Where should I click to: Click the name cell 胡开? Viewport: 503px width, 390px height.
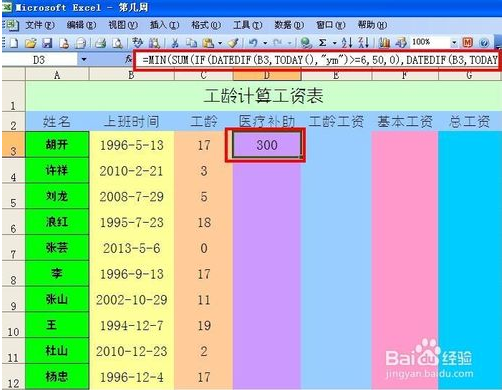(57, 144)
